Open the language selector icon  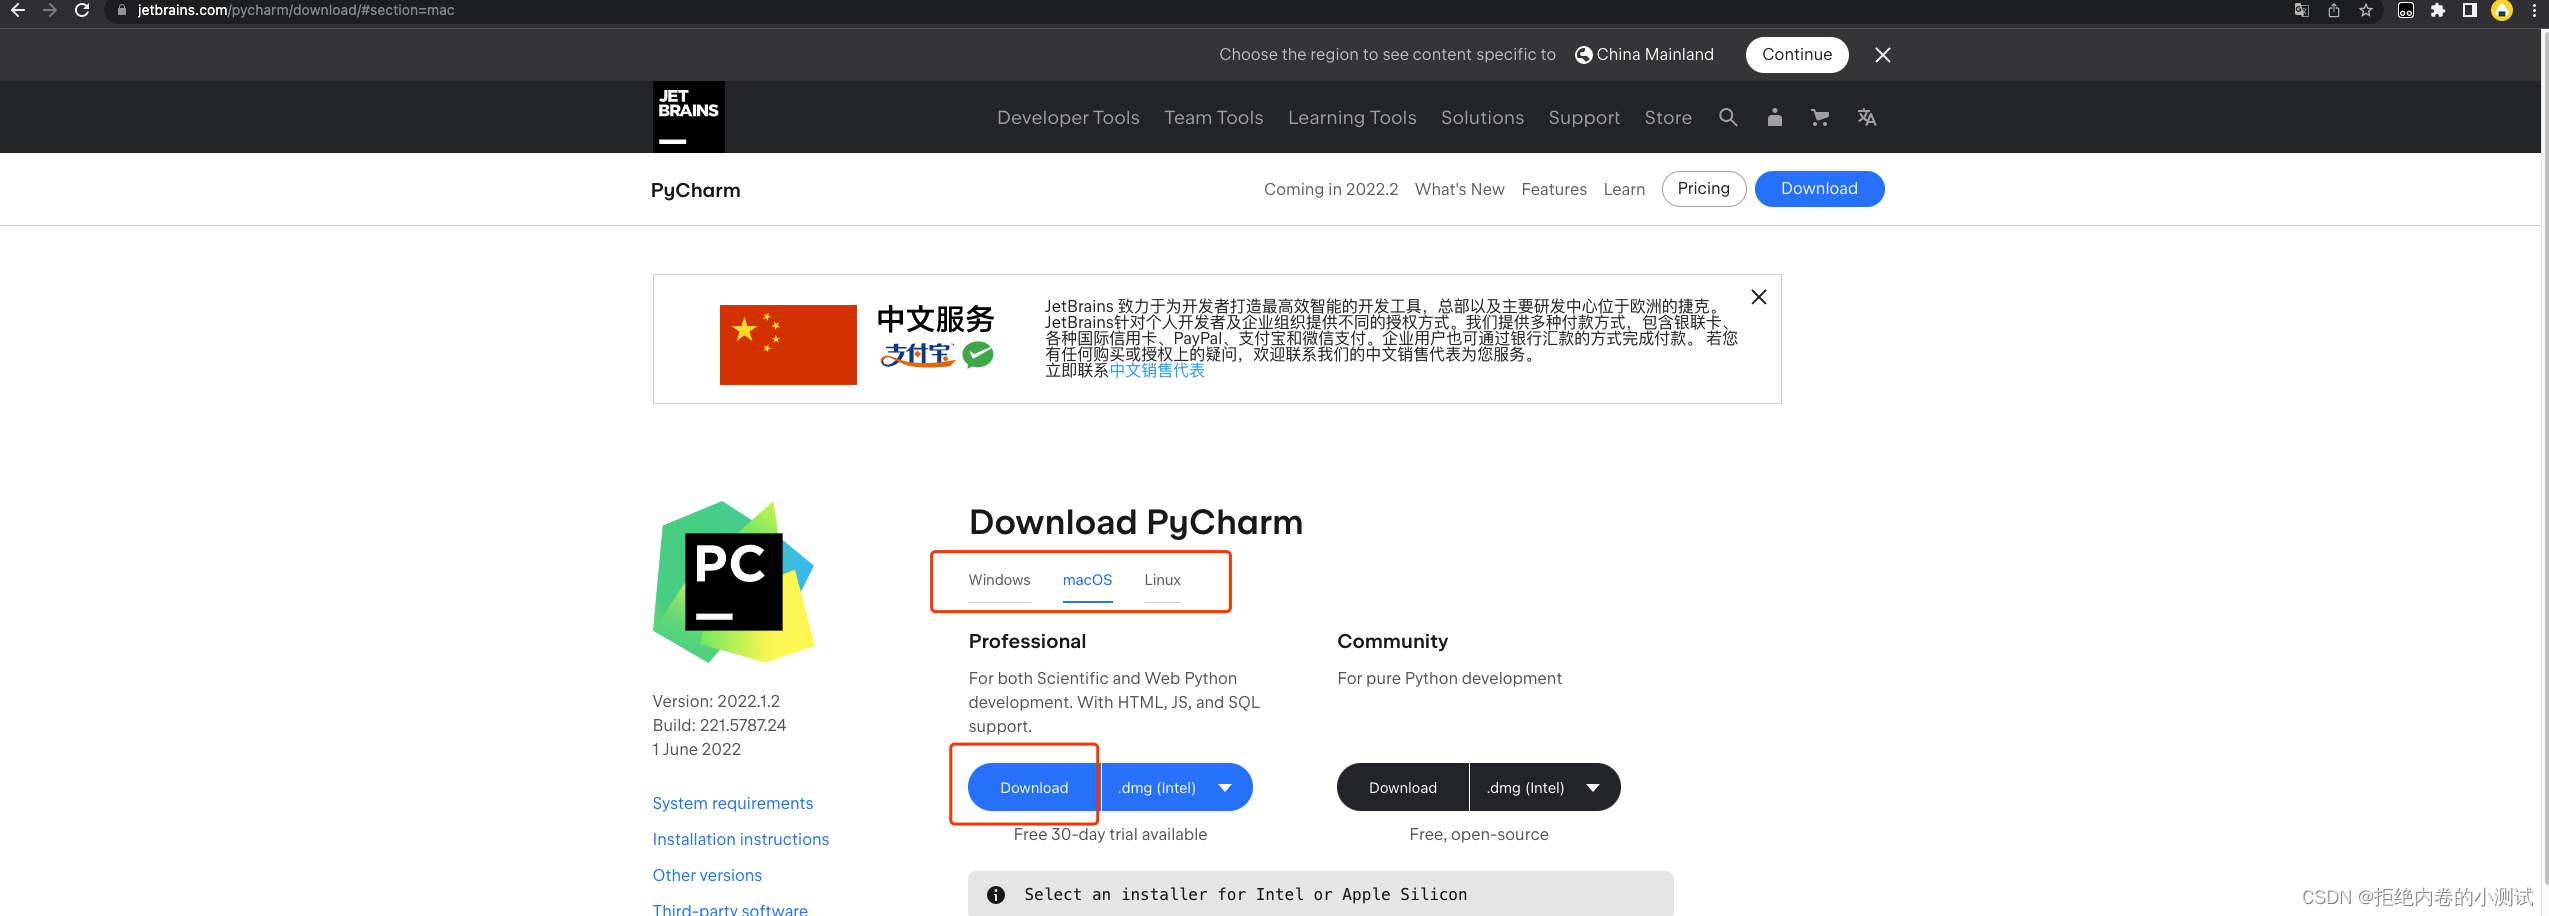1866,117
